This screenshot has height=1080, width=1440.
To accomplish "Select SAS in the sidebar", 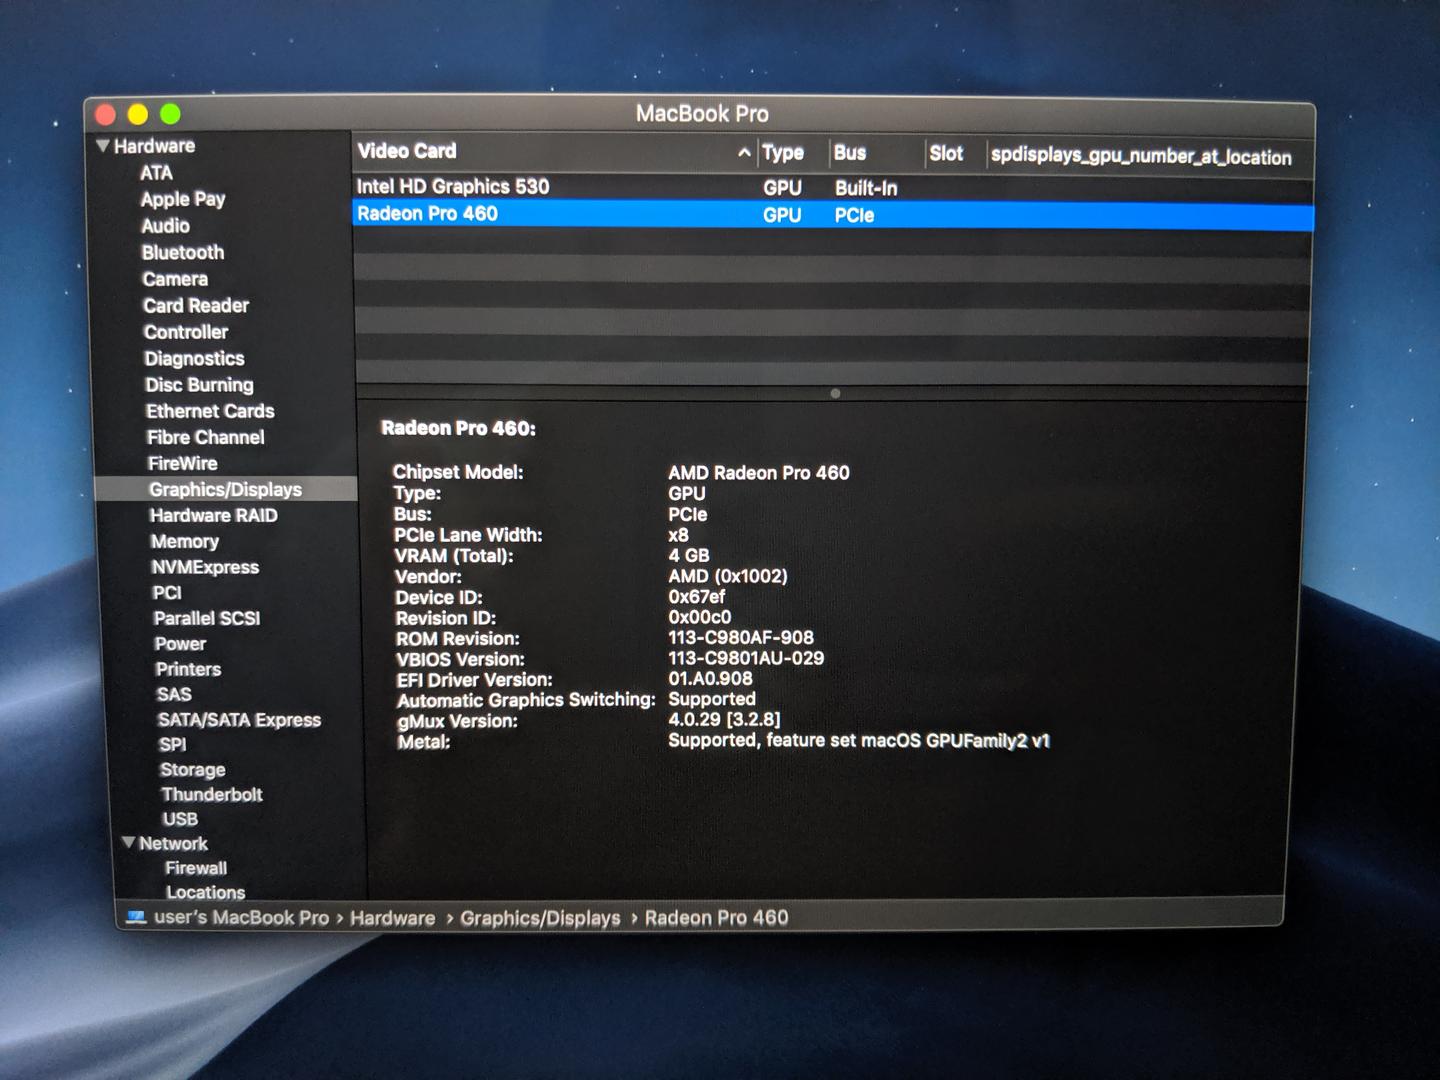I will pos(174,694).
